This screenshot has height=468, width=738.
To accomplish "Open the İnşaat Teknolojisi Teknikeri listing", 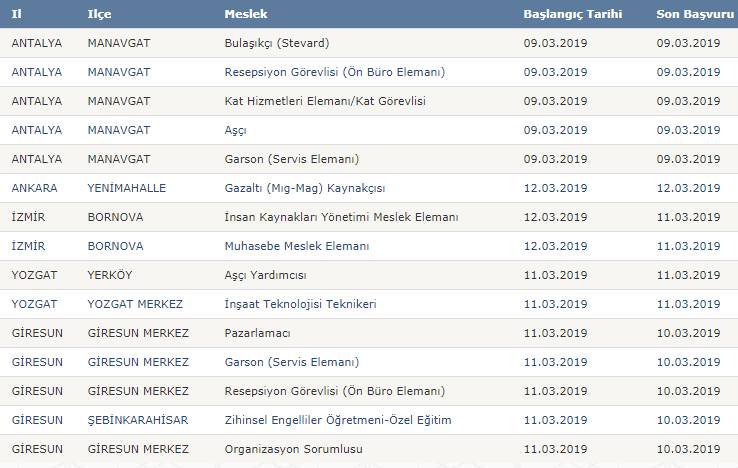I will (x=300, y=304).
